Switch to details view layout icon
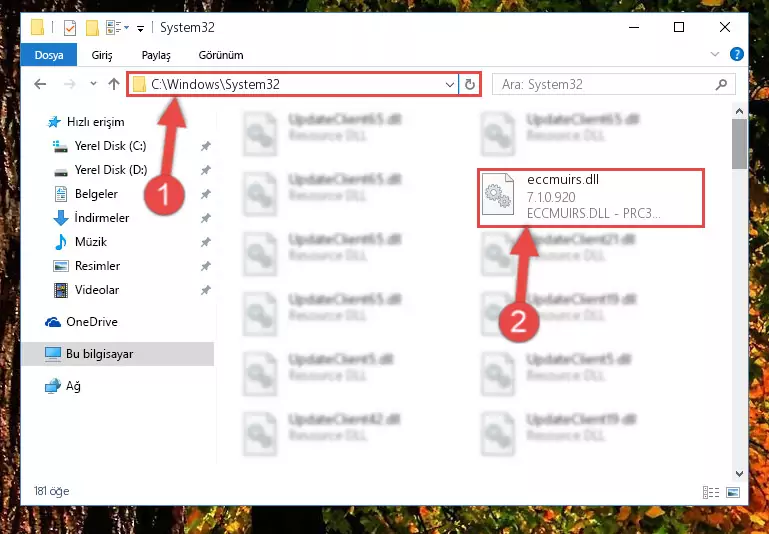 coord(711,492)
